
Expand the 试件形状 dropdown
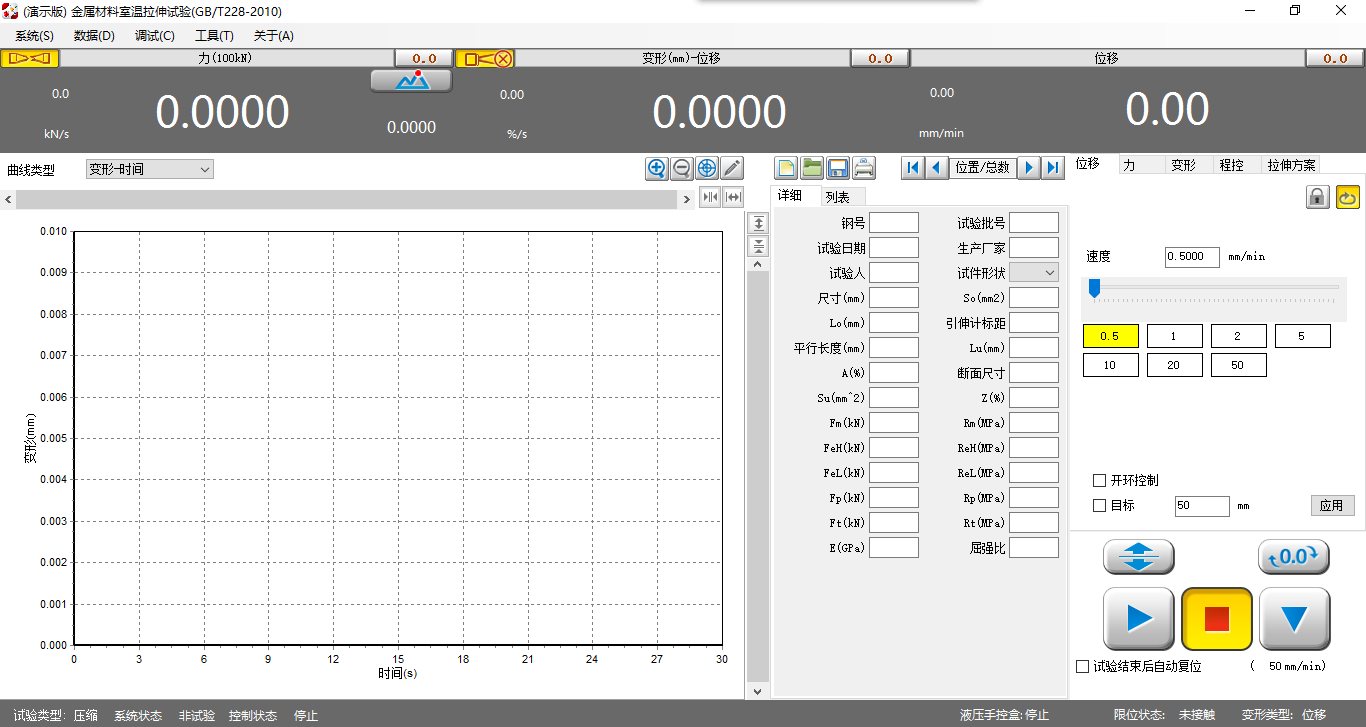coord(1034,272)
